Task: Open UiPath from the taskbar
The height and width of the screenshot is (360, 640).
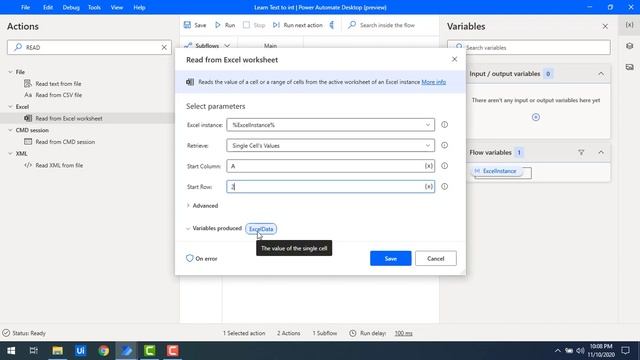Action: [80, 351]
